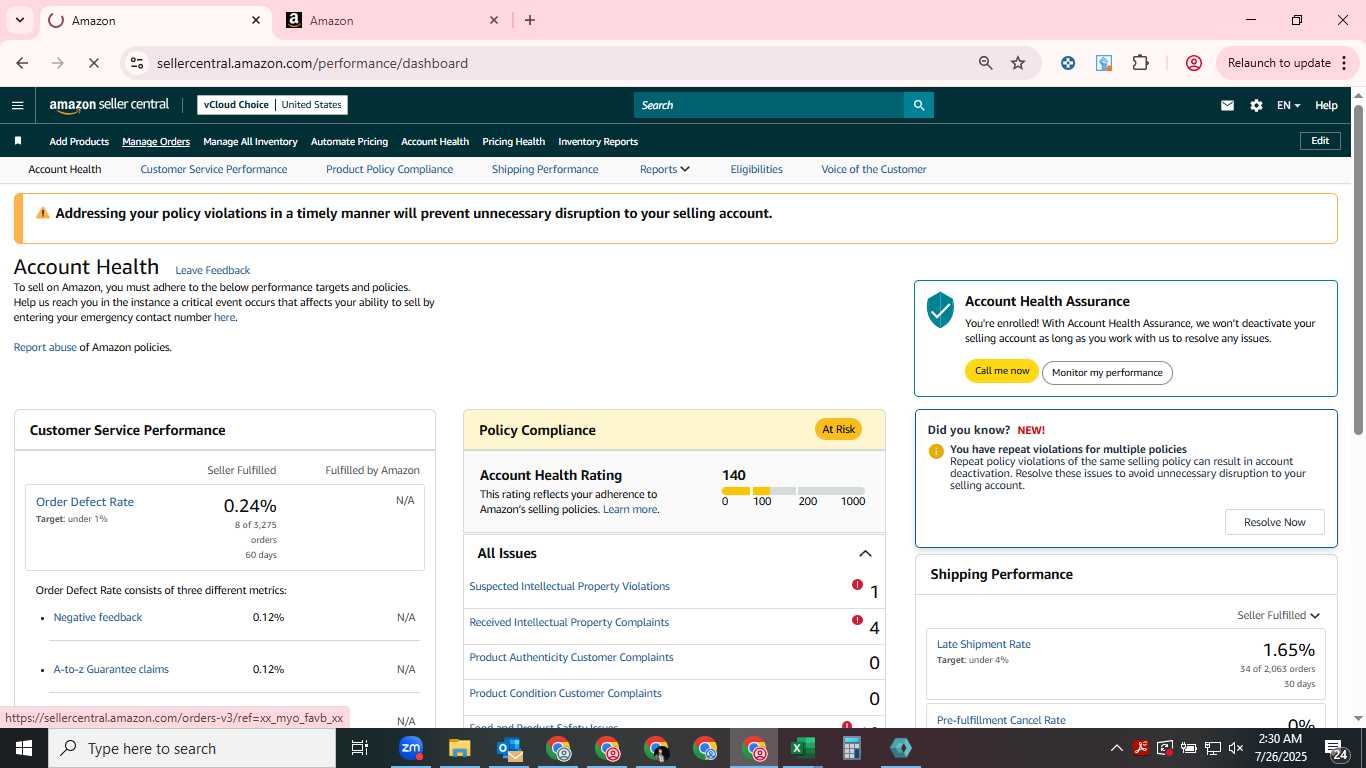Open the Order Defect Rate link
Image resolution: width=1366 pixels, height=768 pixels.
[85, 502]
